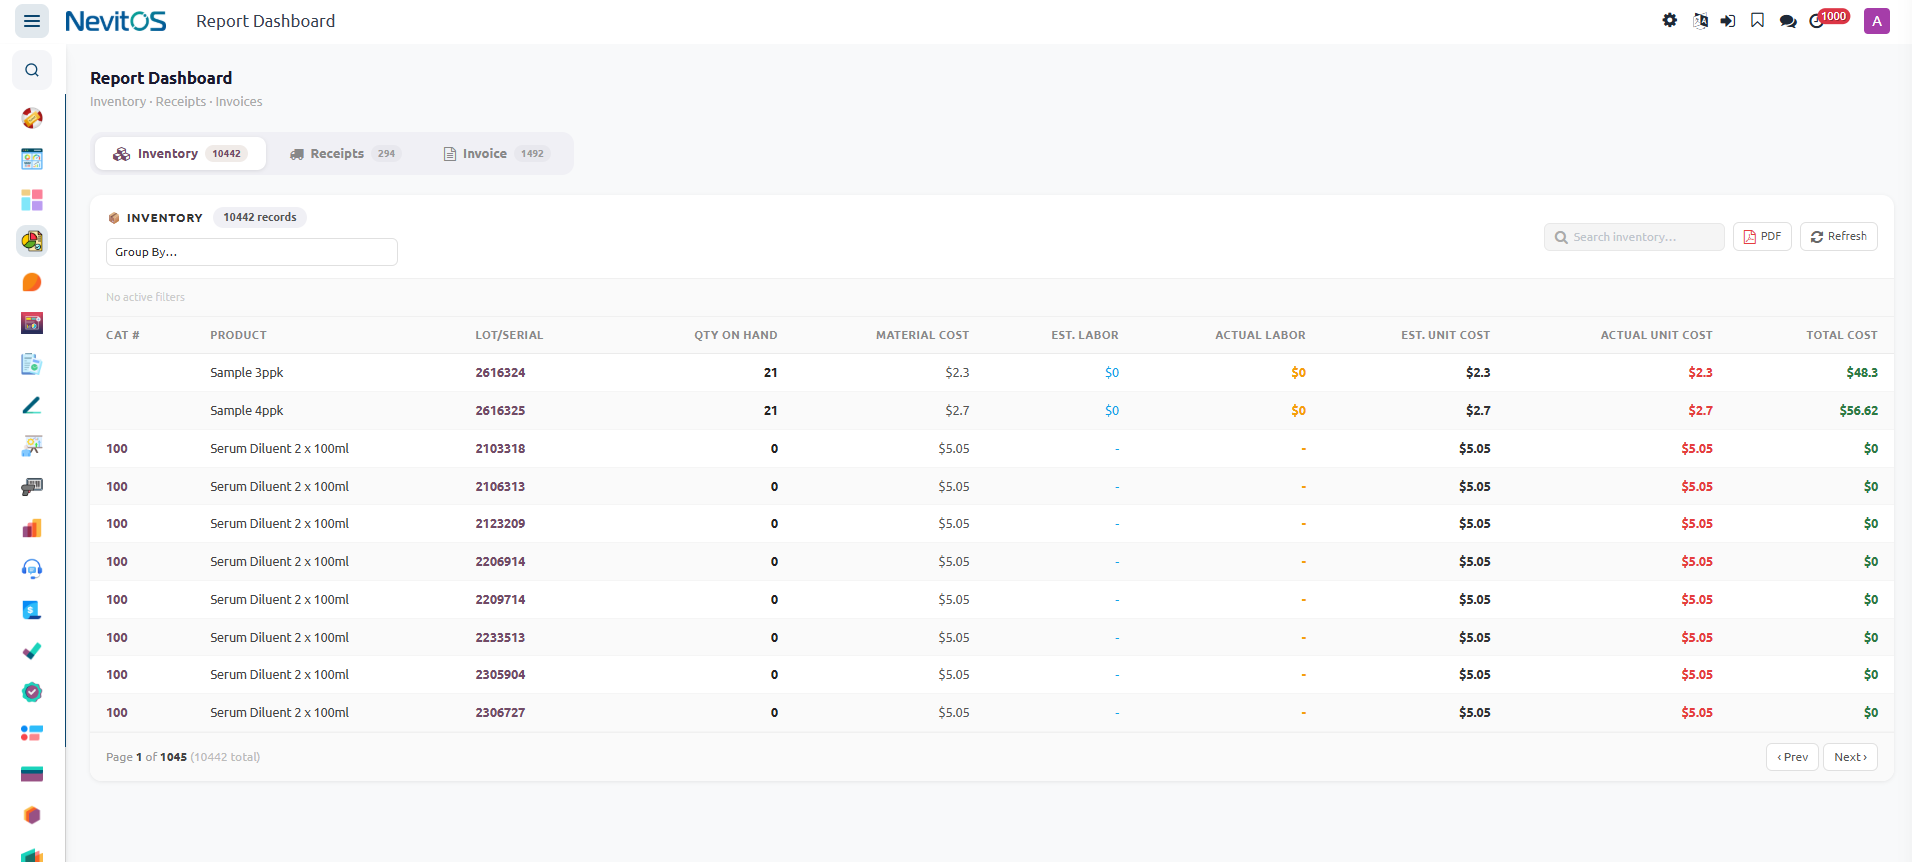Open the teal checkmark app icon in sidebar
This screenshot has width=1912, height=862.
[32, 651]
